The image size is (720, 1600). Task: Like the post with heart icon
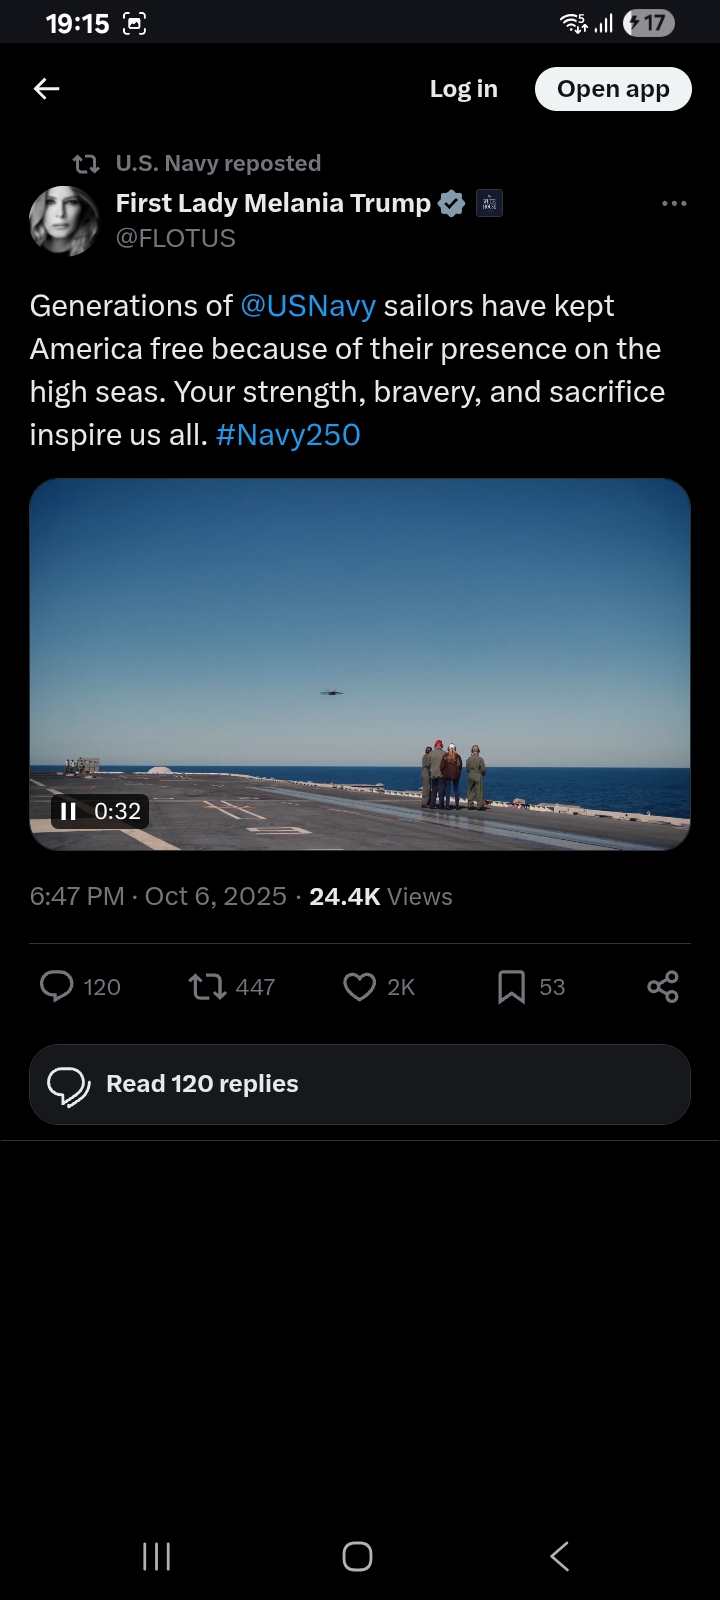[x=359, y=987]
